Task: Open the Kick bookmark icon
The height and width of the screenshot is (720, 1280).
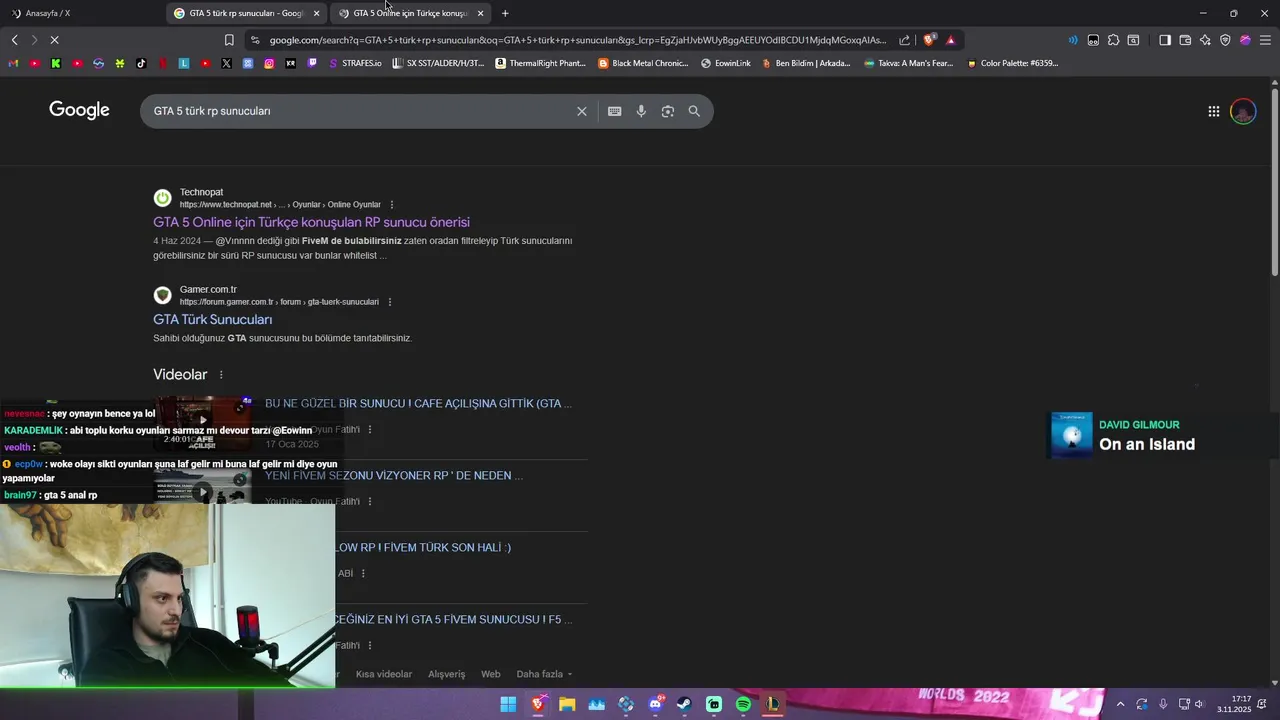Action: (x=56, y=63)
